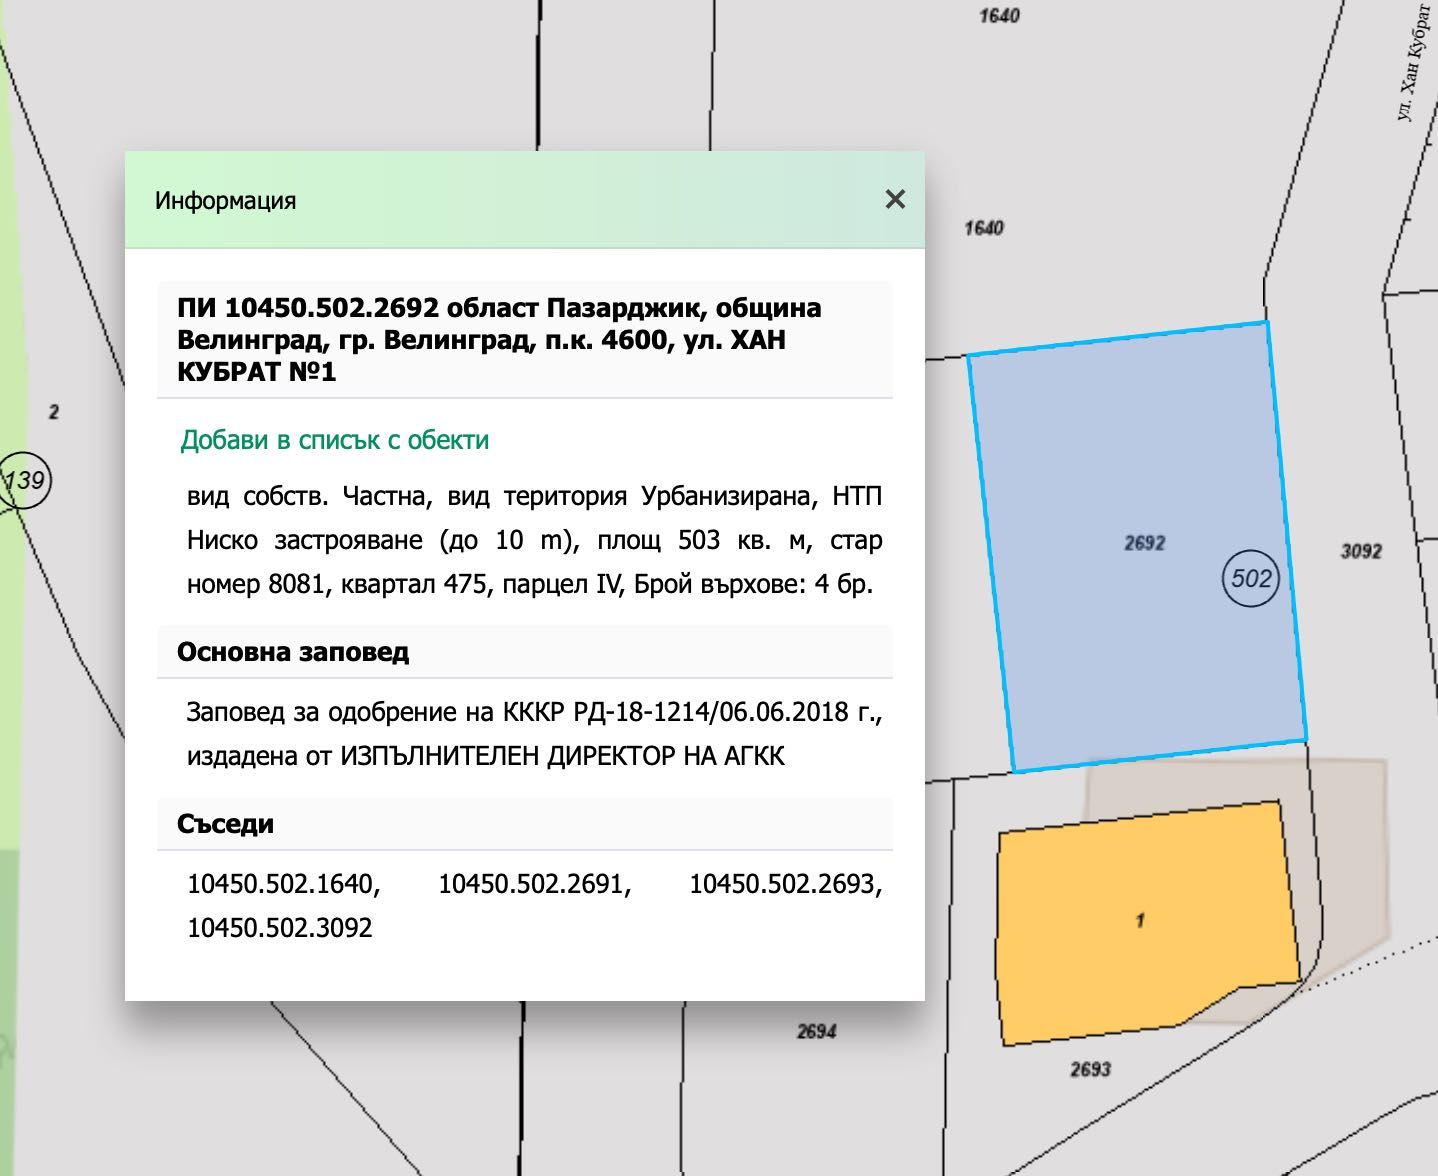
Task: Select the highlighted blue parcel 2692
Action: point(1137,546)
